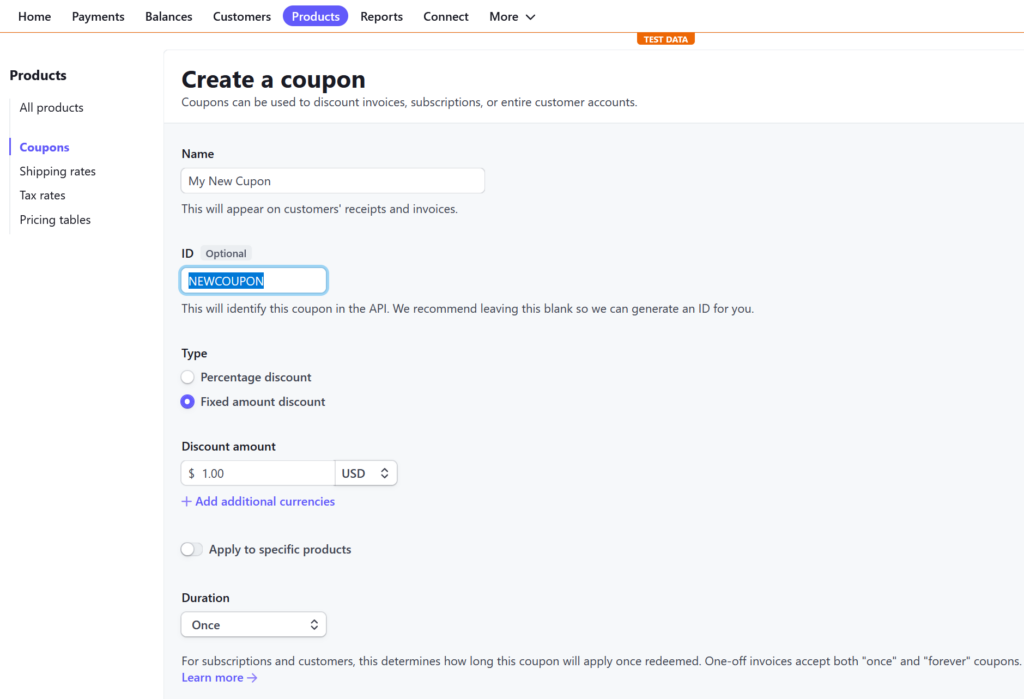Open Shipping rates from the sidebar
The height and width of the screenshot is (699, 1024).
click(57, 171)
